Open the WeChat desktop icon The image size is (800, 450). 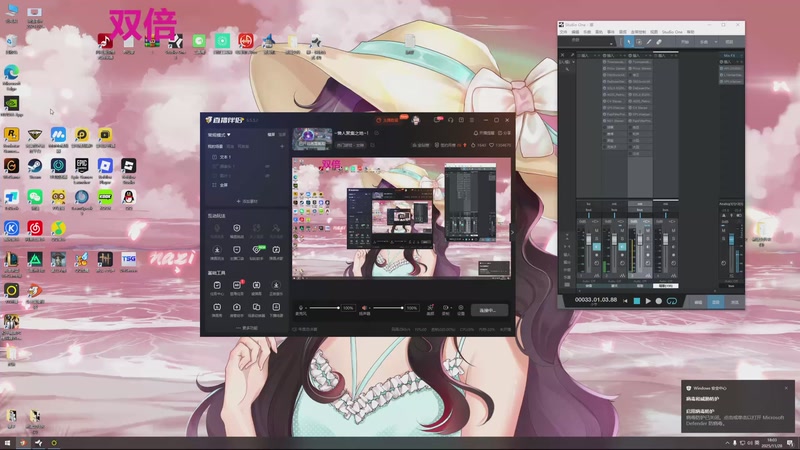coord(35,197)
